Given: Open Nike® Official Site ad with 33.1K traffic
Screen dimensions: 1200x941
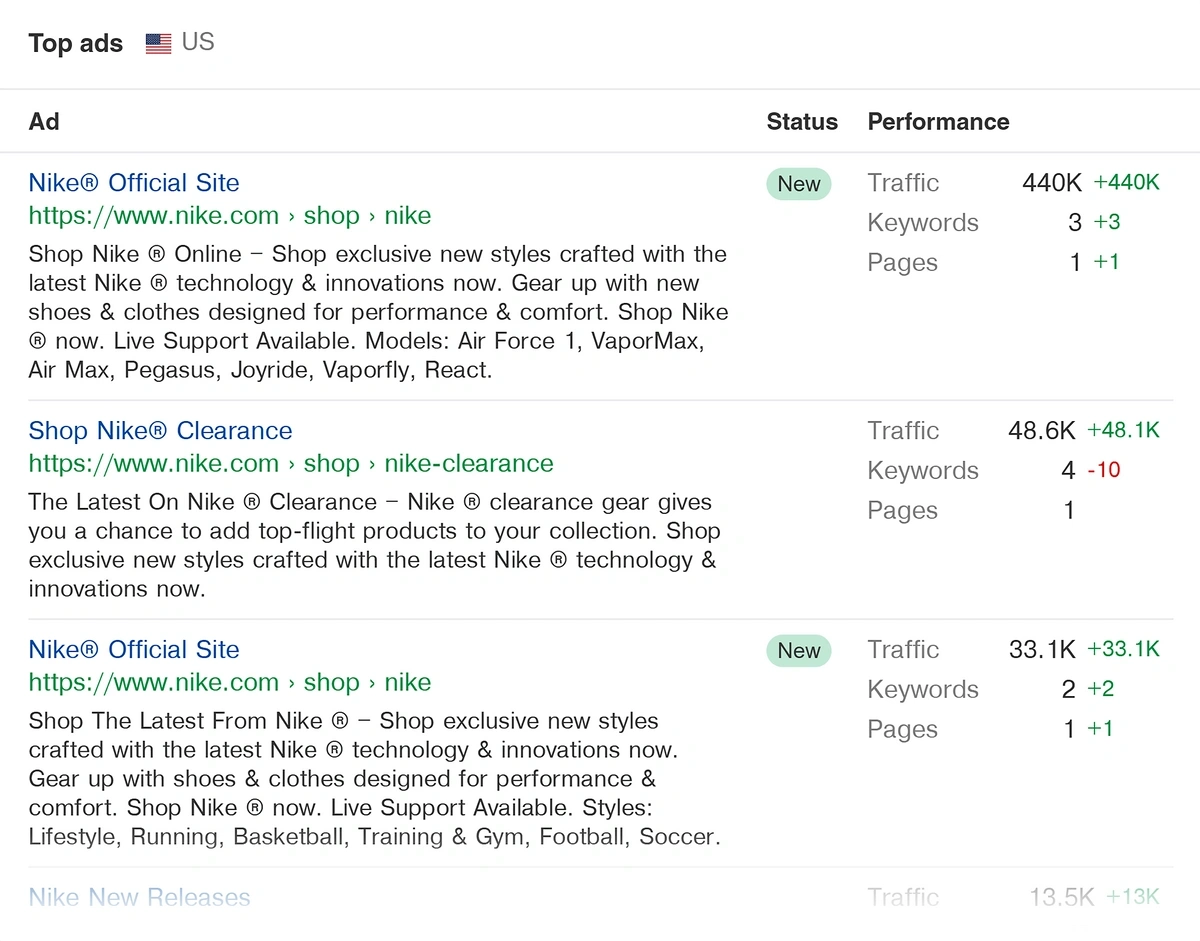Looking at the screenshot, I should pos(134,650).
